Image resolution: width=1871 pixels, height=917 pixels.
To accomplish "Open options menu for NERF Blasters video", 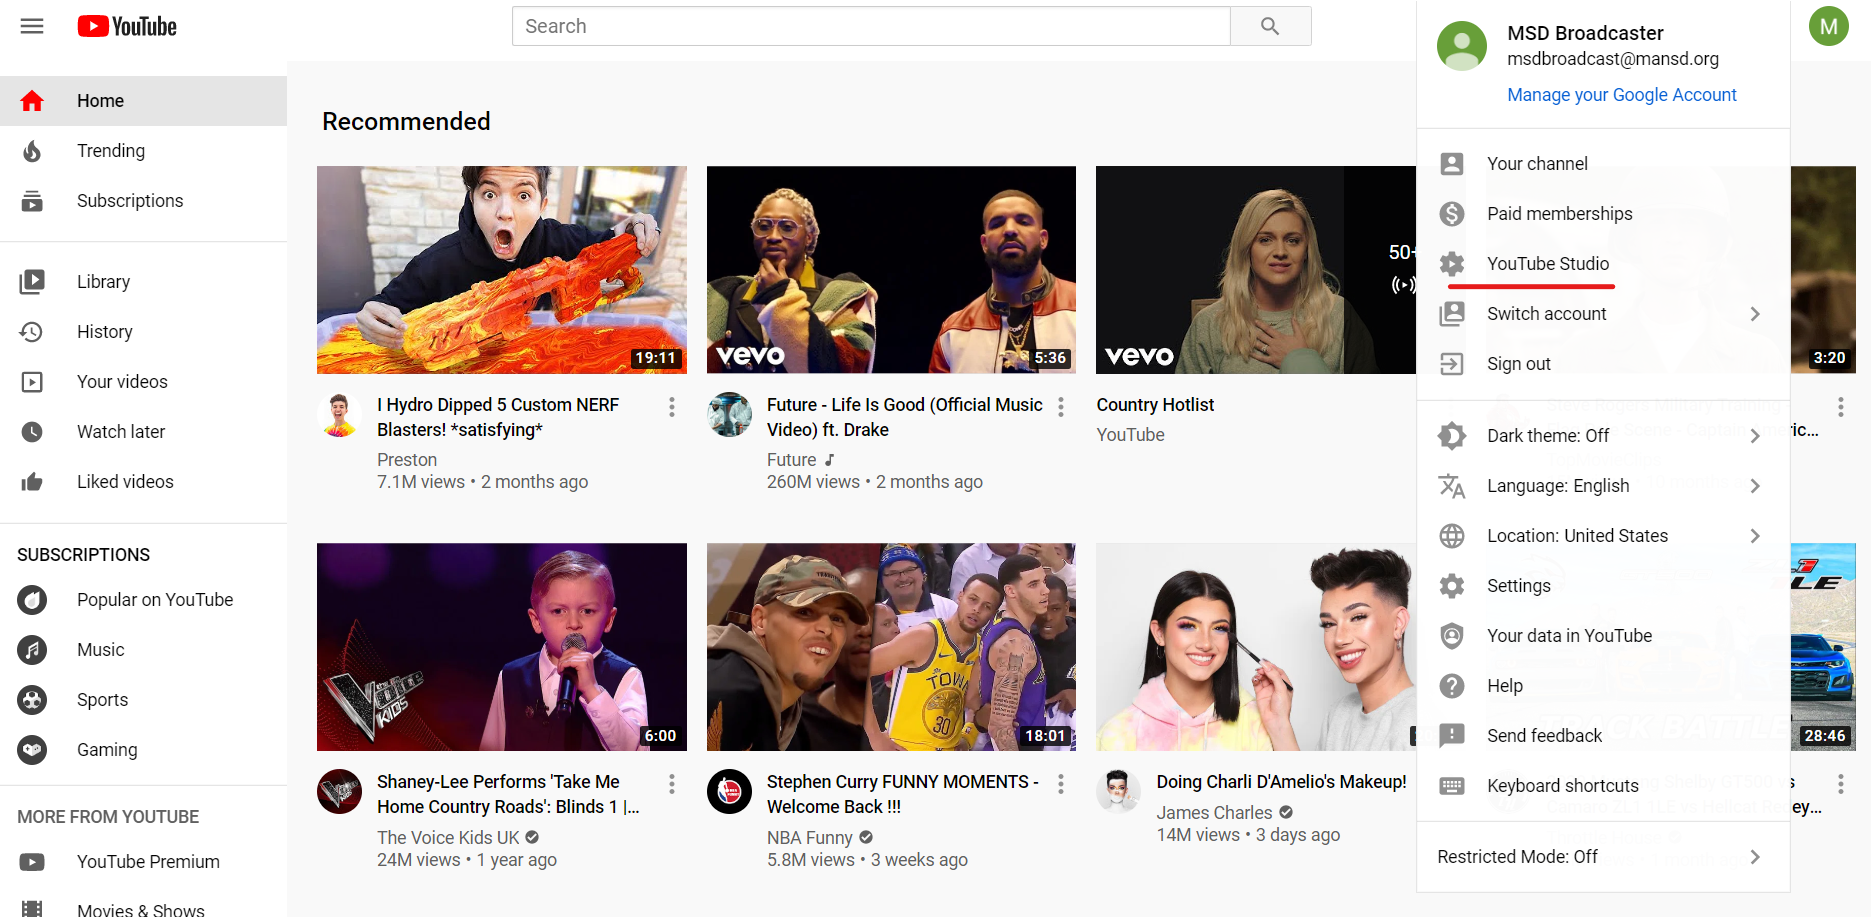I will tap(672, 407).
